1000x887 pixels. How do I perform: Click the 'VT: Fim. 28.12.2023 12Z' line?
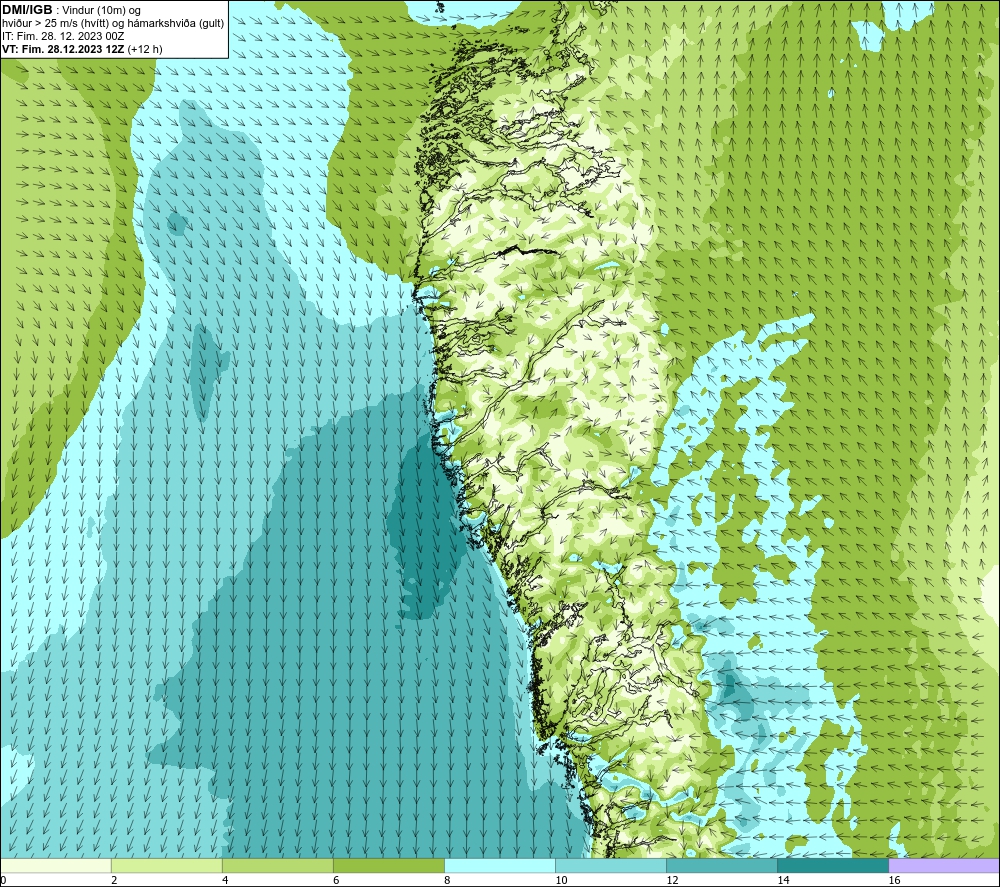63,49
